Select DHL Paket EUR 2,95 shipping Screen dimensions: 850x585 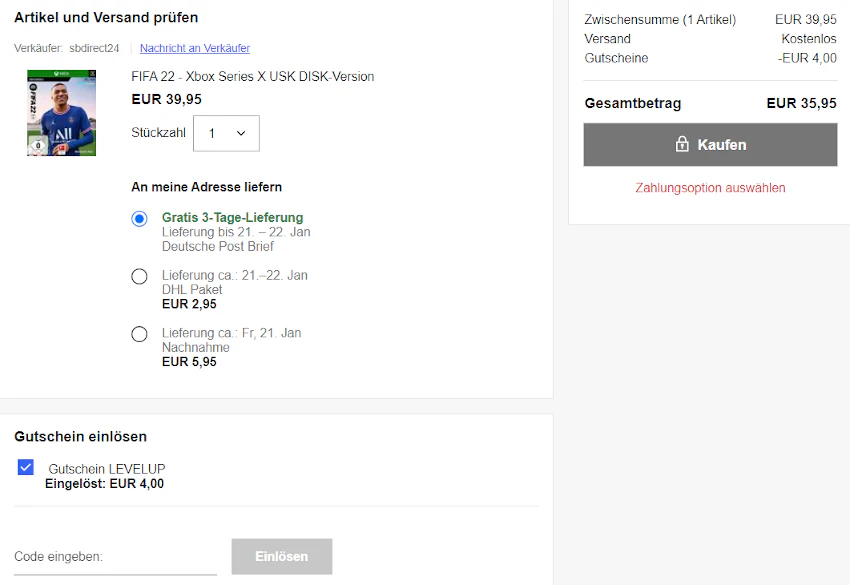[139, 277]
